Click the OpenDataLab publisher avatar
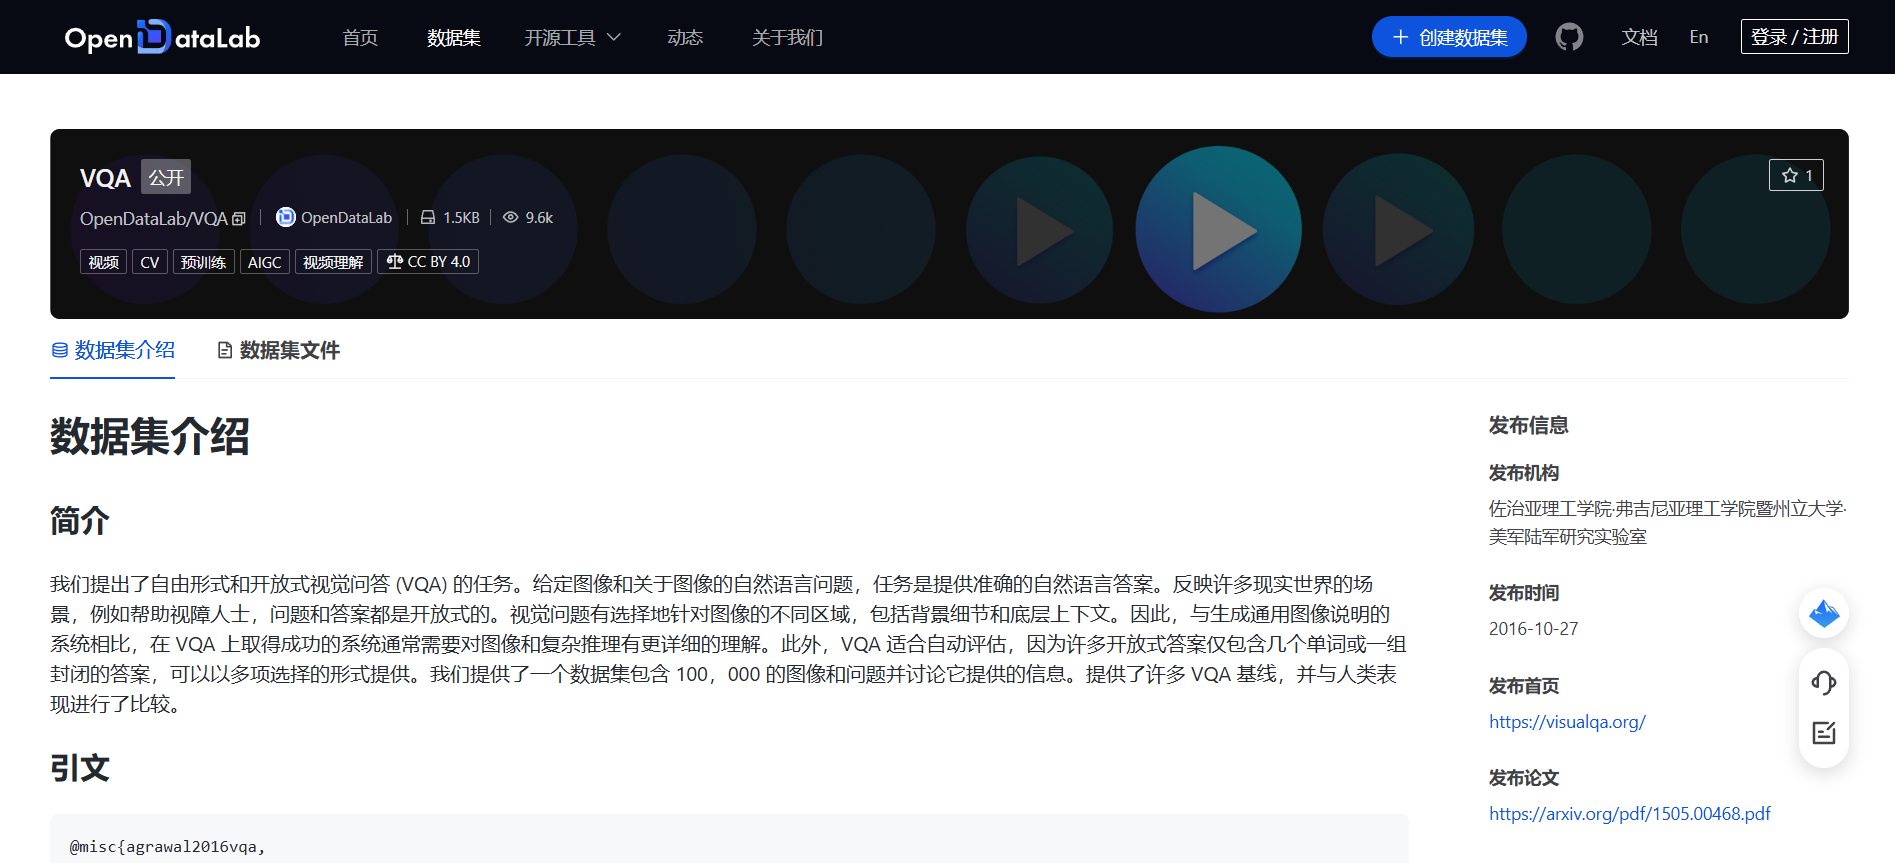Screen dimensions: 1895x863 (x=285, y=217)
